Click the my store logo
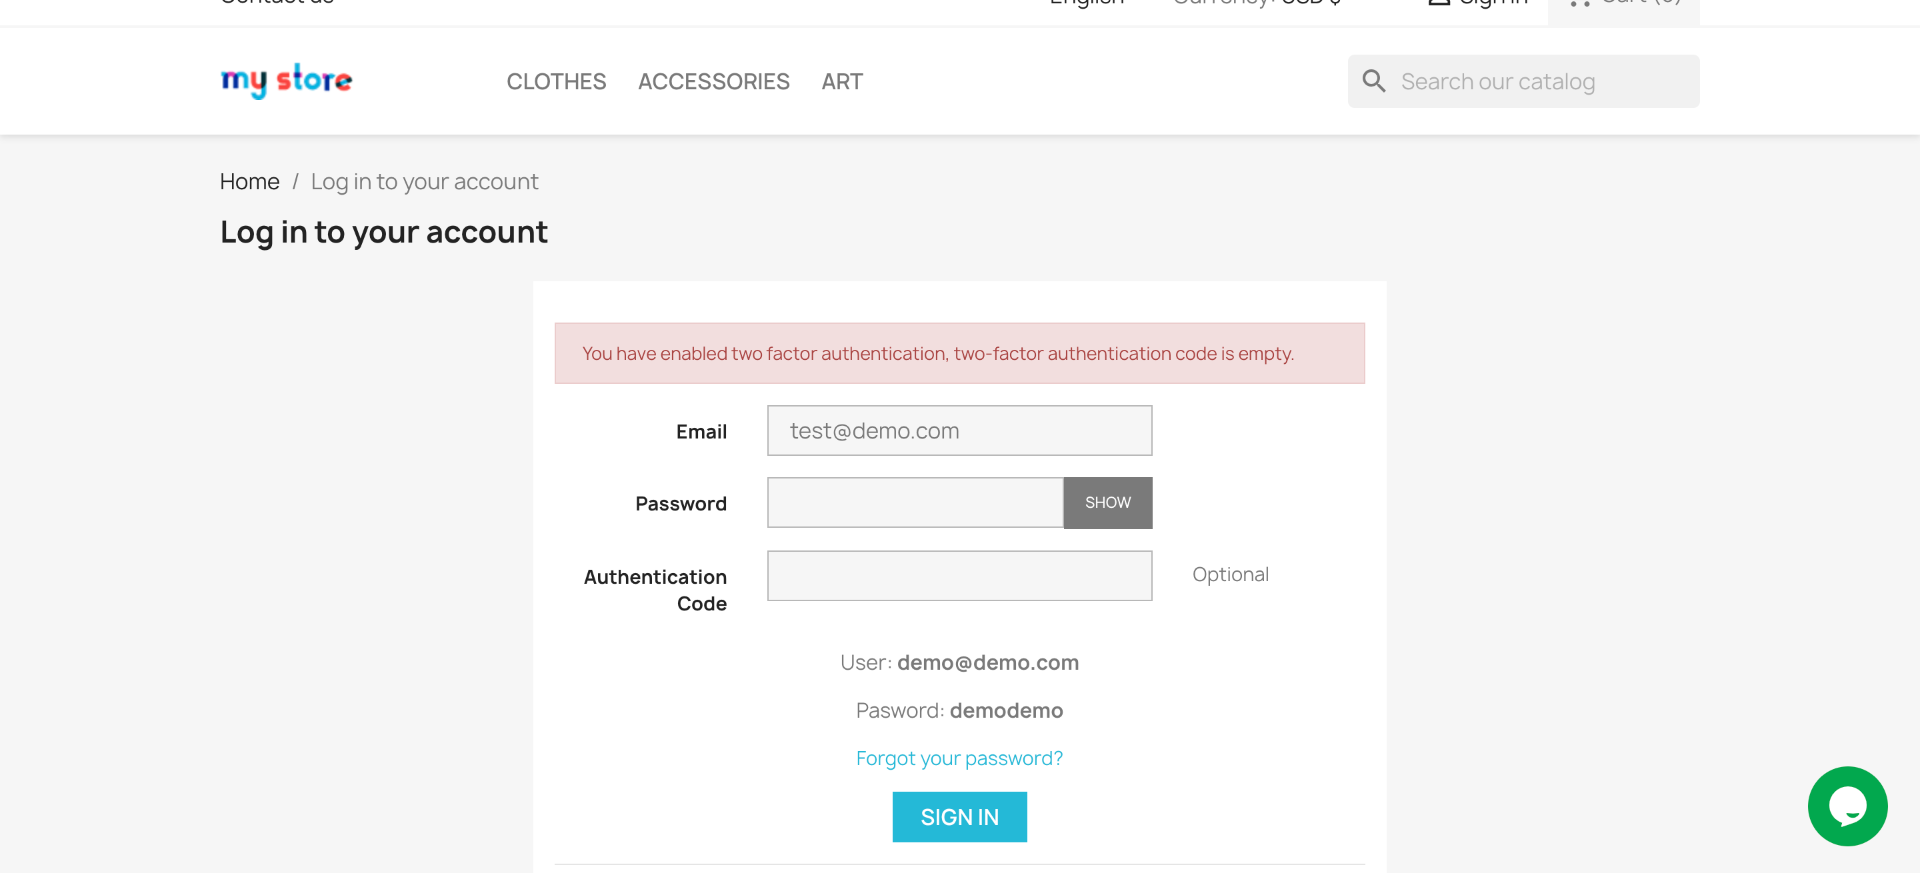The image size is (1920, 873). pyautogui.click(x=286, y=80)
